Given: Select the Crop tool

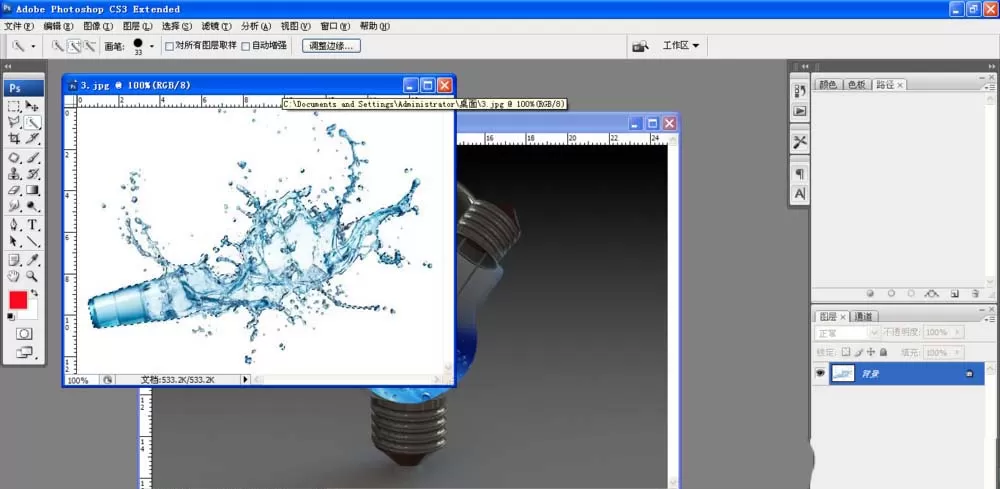Looking at the screenshot, I should (x=15, y=139).
